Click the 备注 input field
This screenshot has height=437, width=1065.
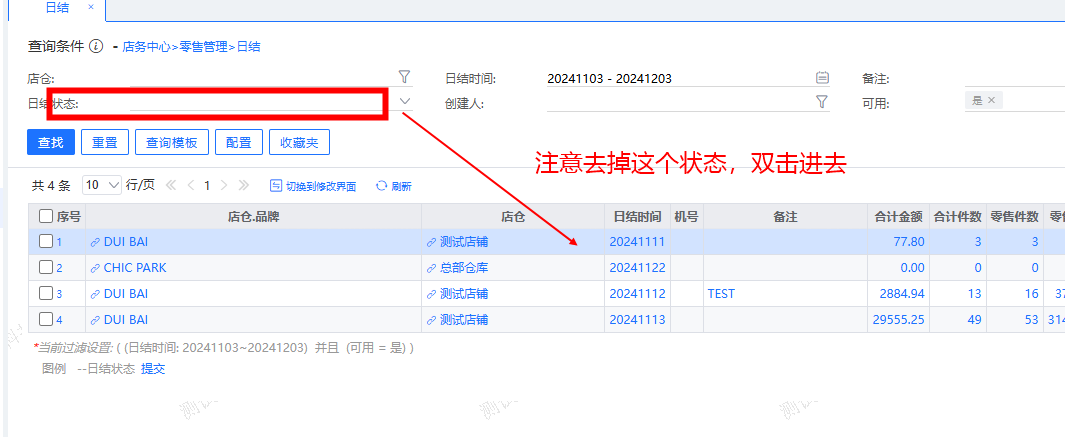(x=1010, y=78)
